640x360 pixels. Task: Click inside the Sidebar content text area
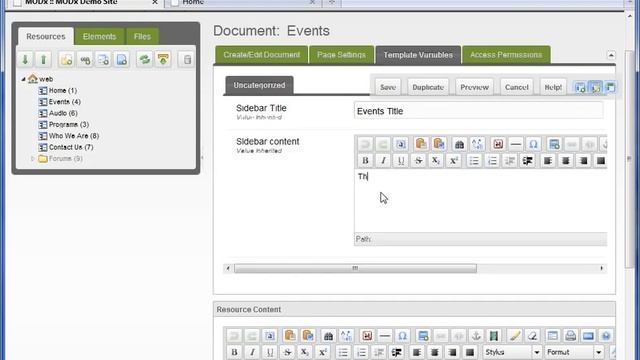(480, 201)
